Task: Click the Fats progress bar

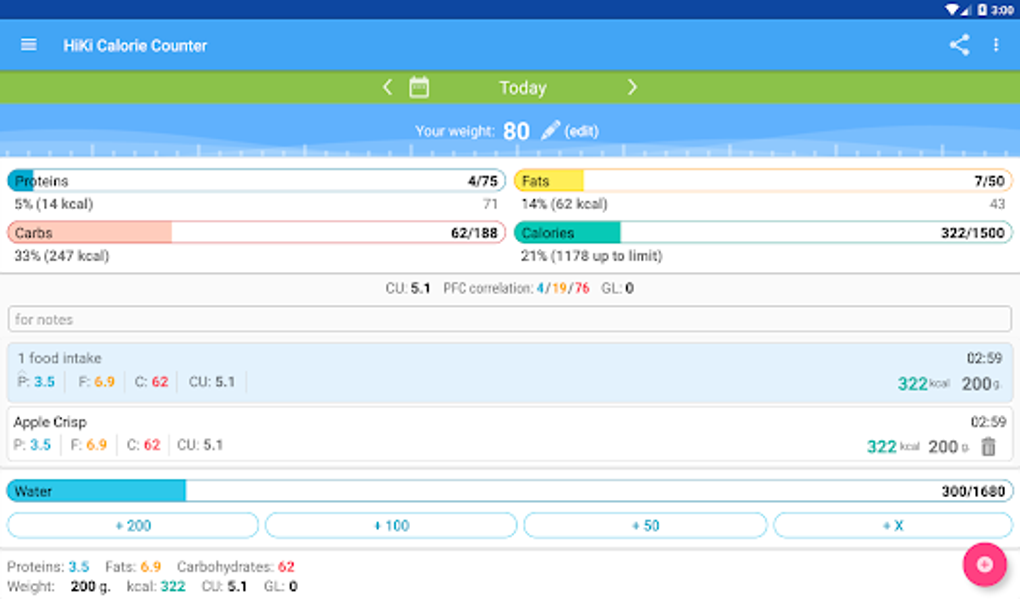Action: point(764,181)
